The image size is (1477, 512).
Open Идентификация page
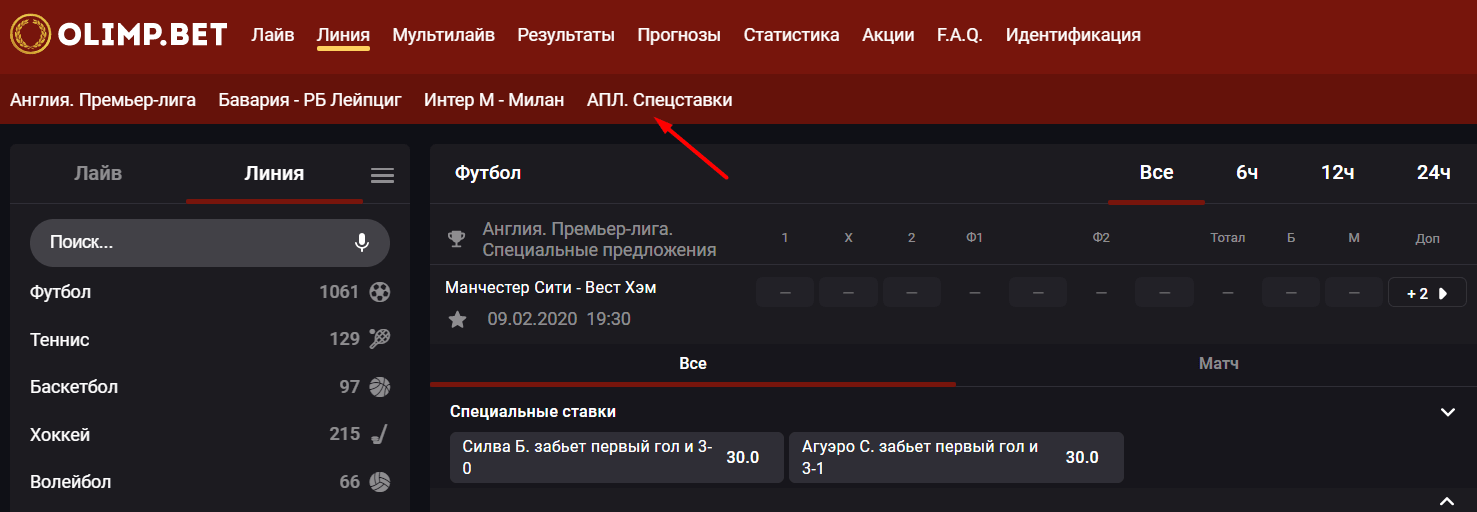point(1073,35)
